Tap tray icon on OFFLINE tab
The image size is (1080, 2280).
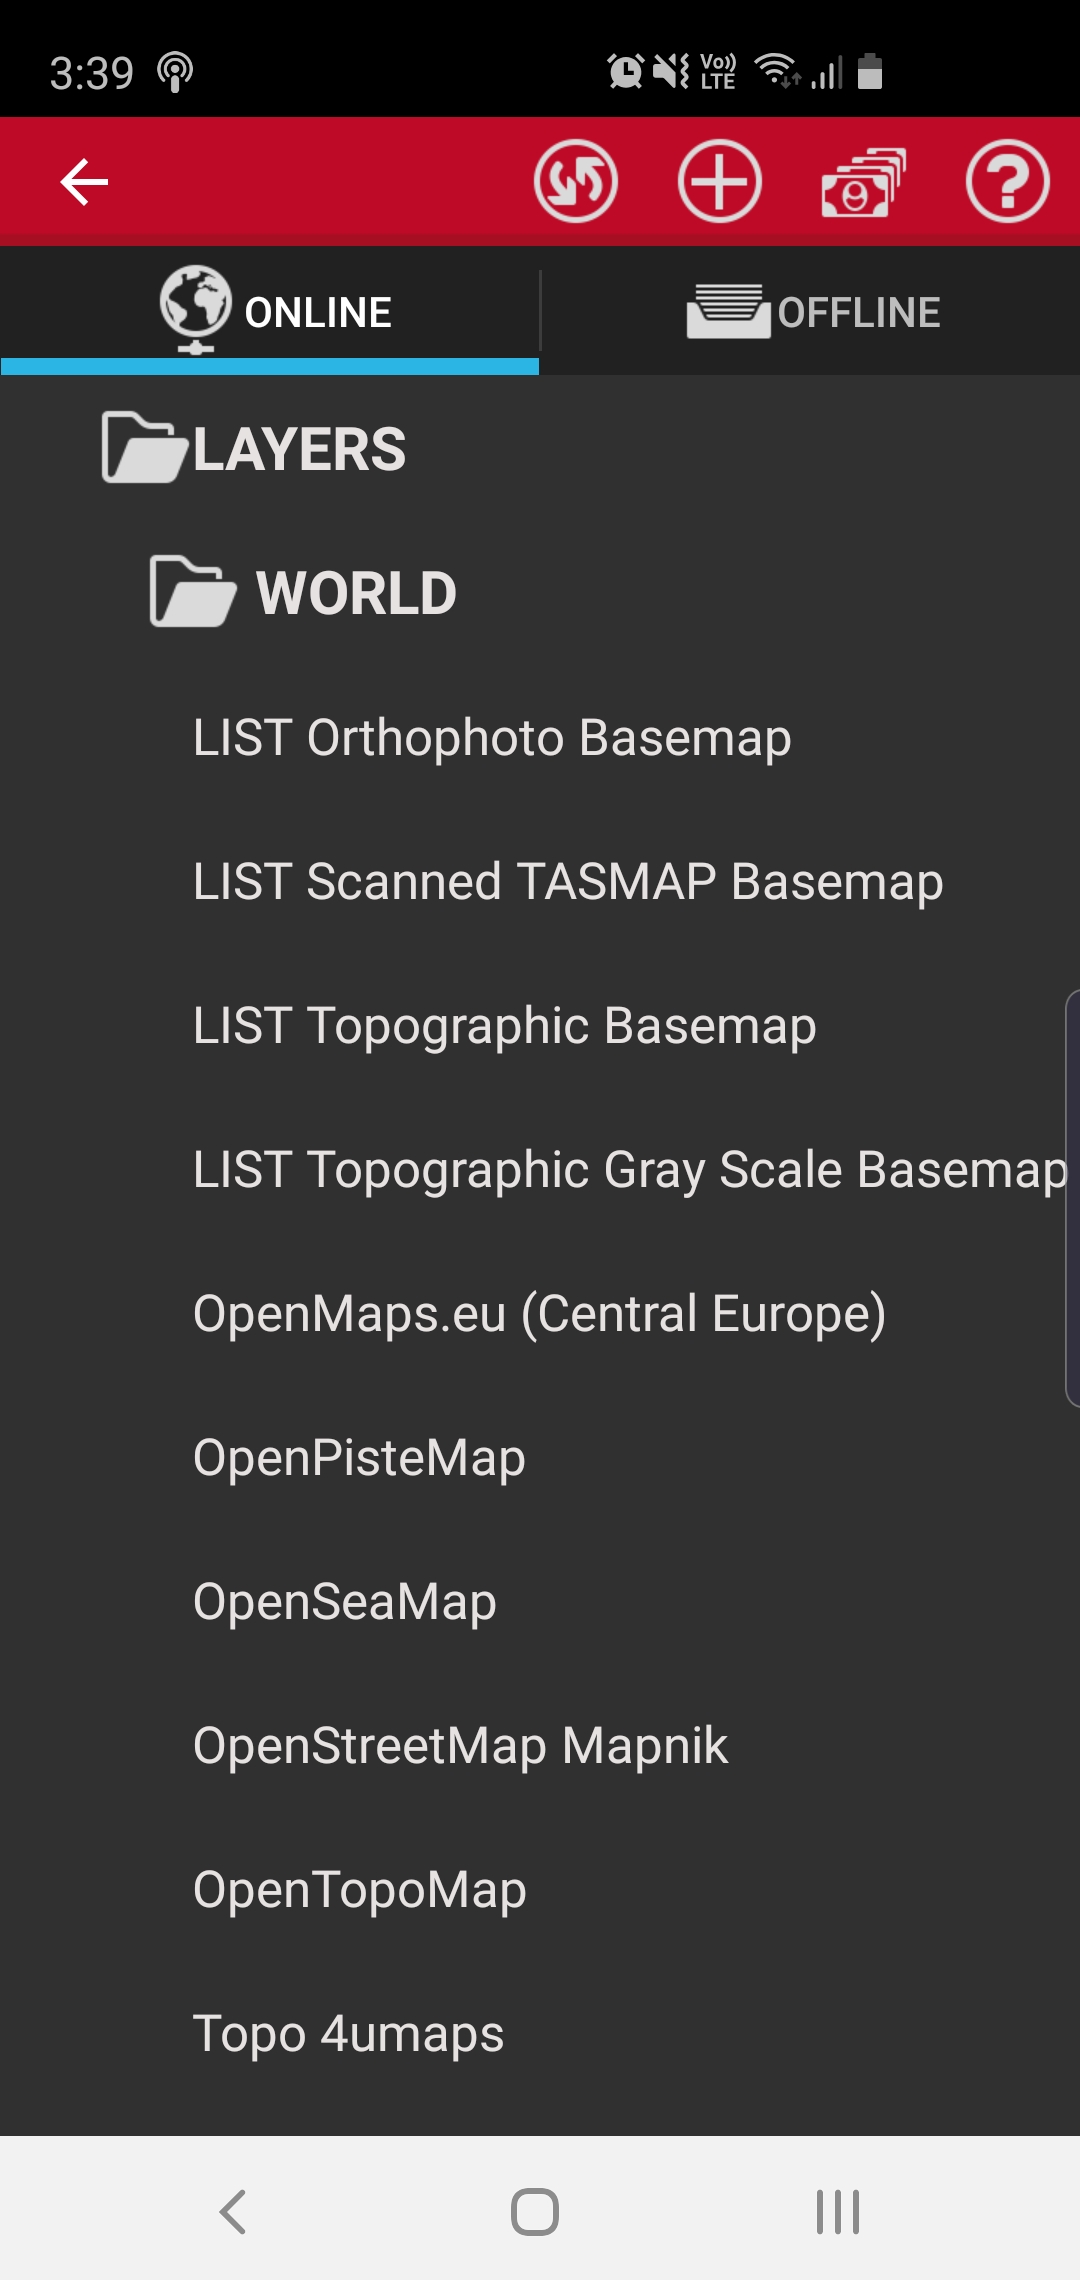728,311
